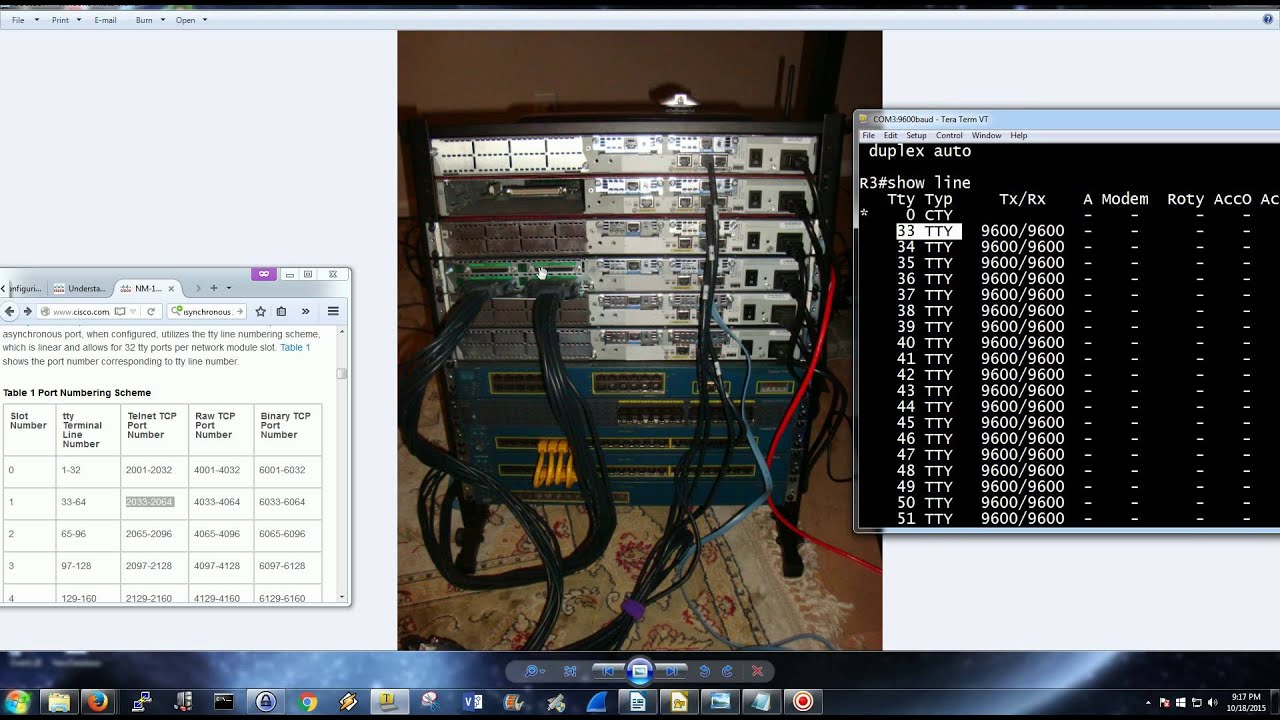This screenshot has width=1280, height=720.
Task: Open Chrome from the taskbar
Action: (307, 702)
